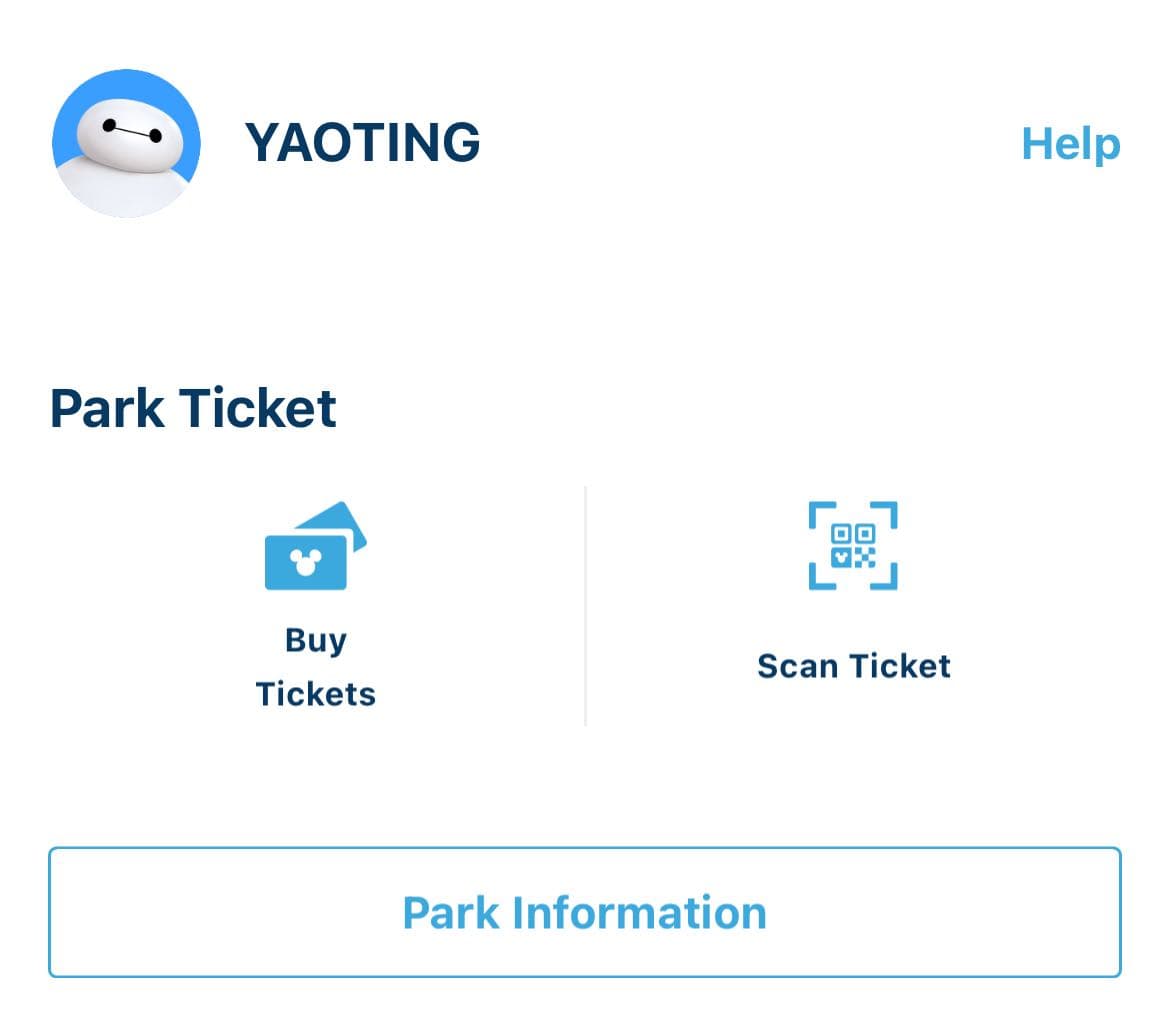Click the Buy Tickets ticket icon

(x=316, y=545)
